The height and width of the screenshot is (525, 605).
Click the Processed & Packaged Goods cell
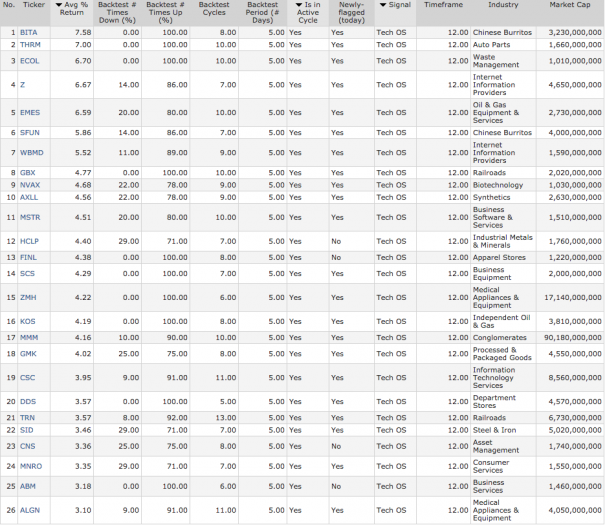(502, 354)
